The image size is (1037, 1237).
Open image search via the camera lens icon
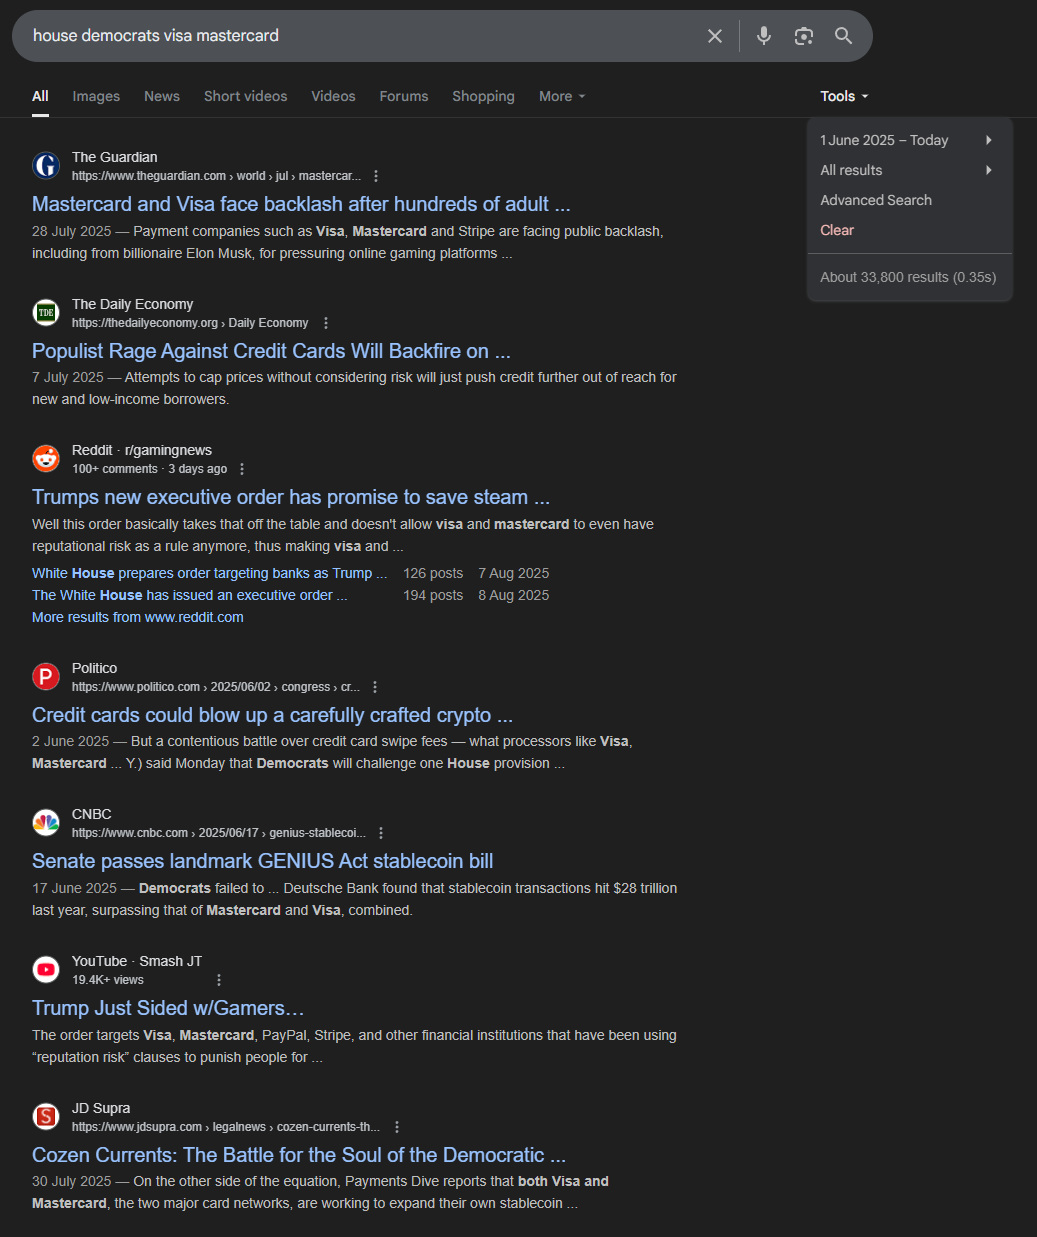click(x=804, y=36)
